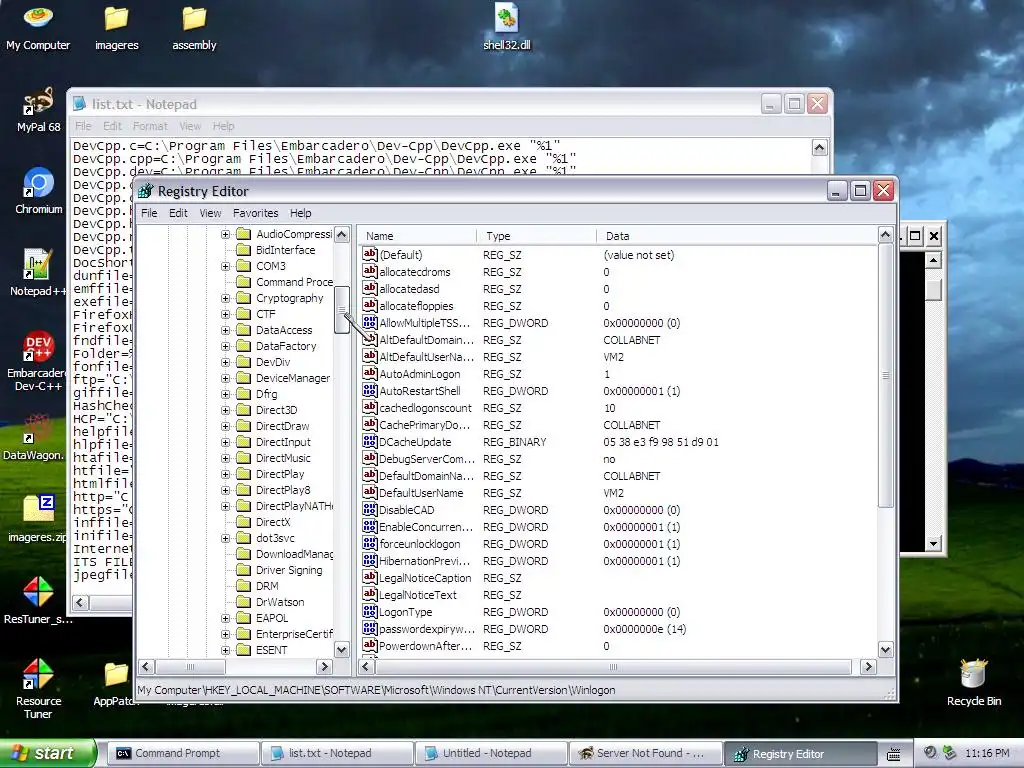Click scroll down arrow in Command Prompt window
1024x768 pixels.
pos(933,543)
